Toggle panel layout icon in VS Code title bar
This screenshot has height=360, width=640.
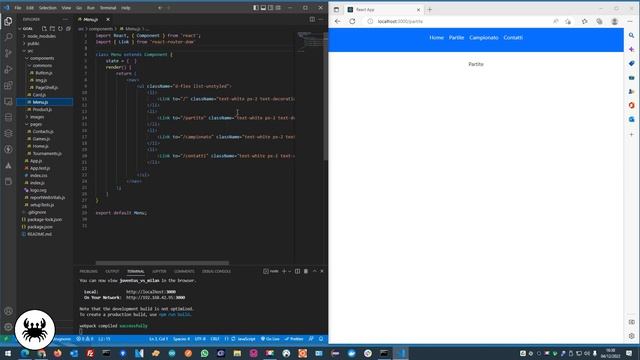point(263,8)
